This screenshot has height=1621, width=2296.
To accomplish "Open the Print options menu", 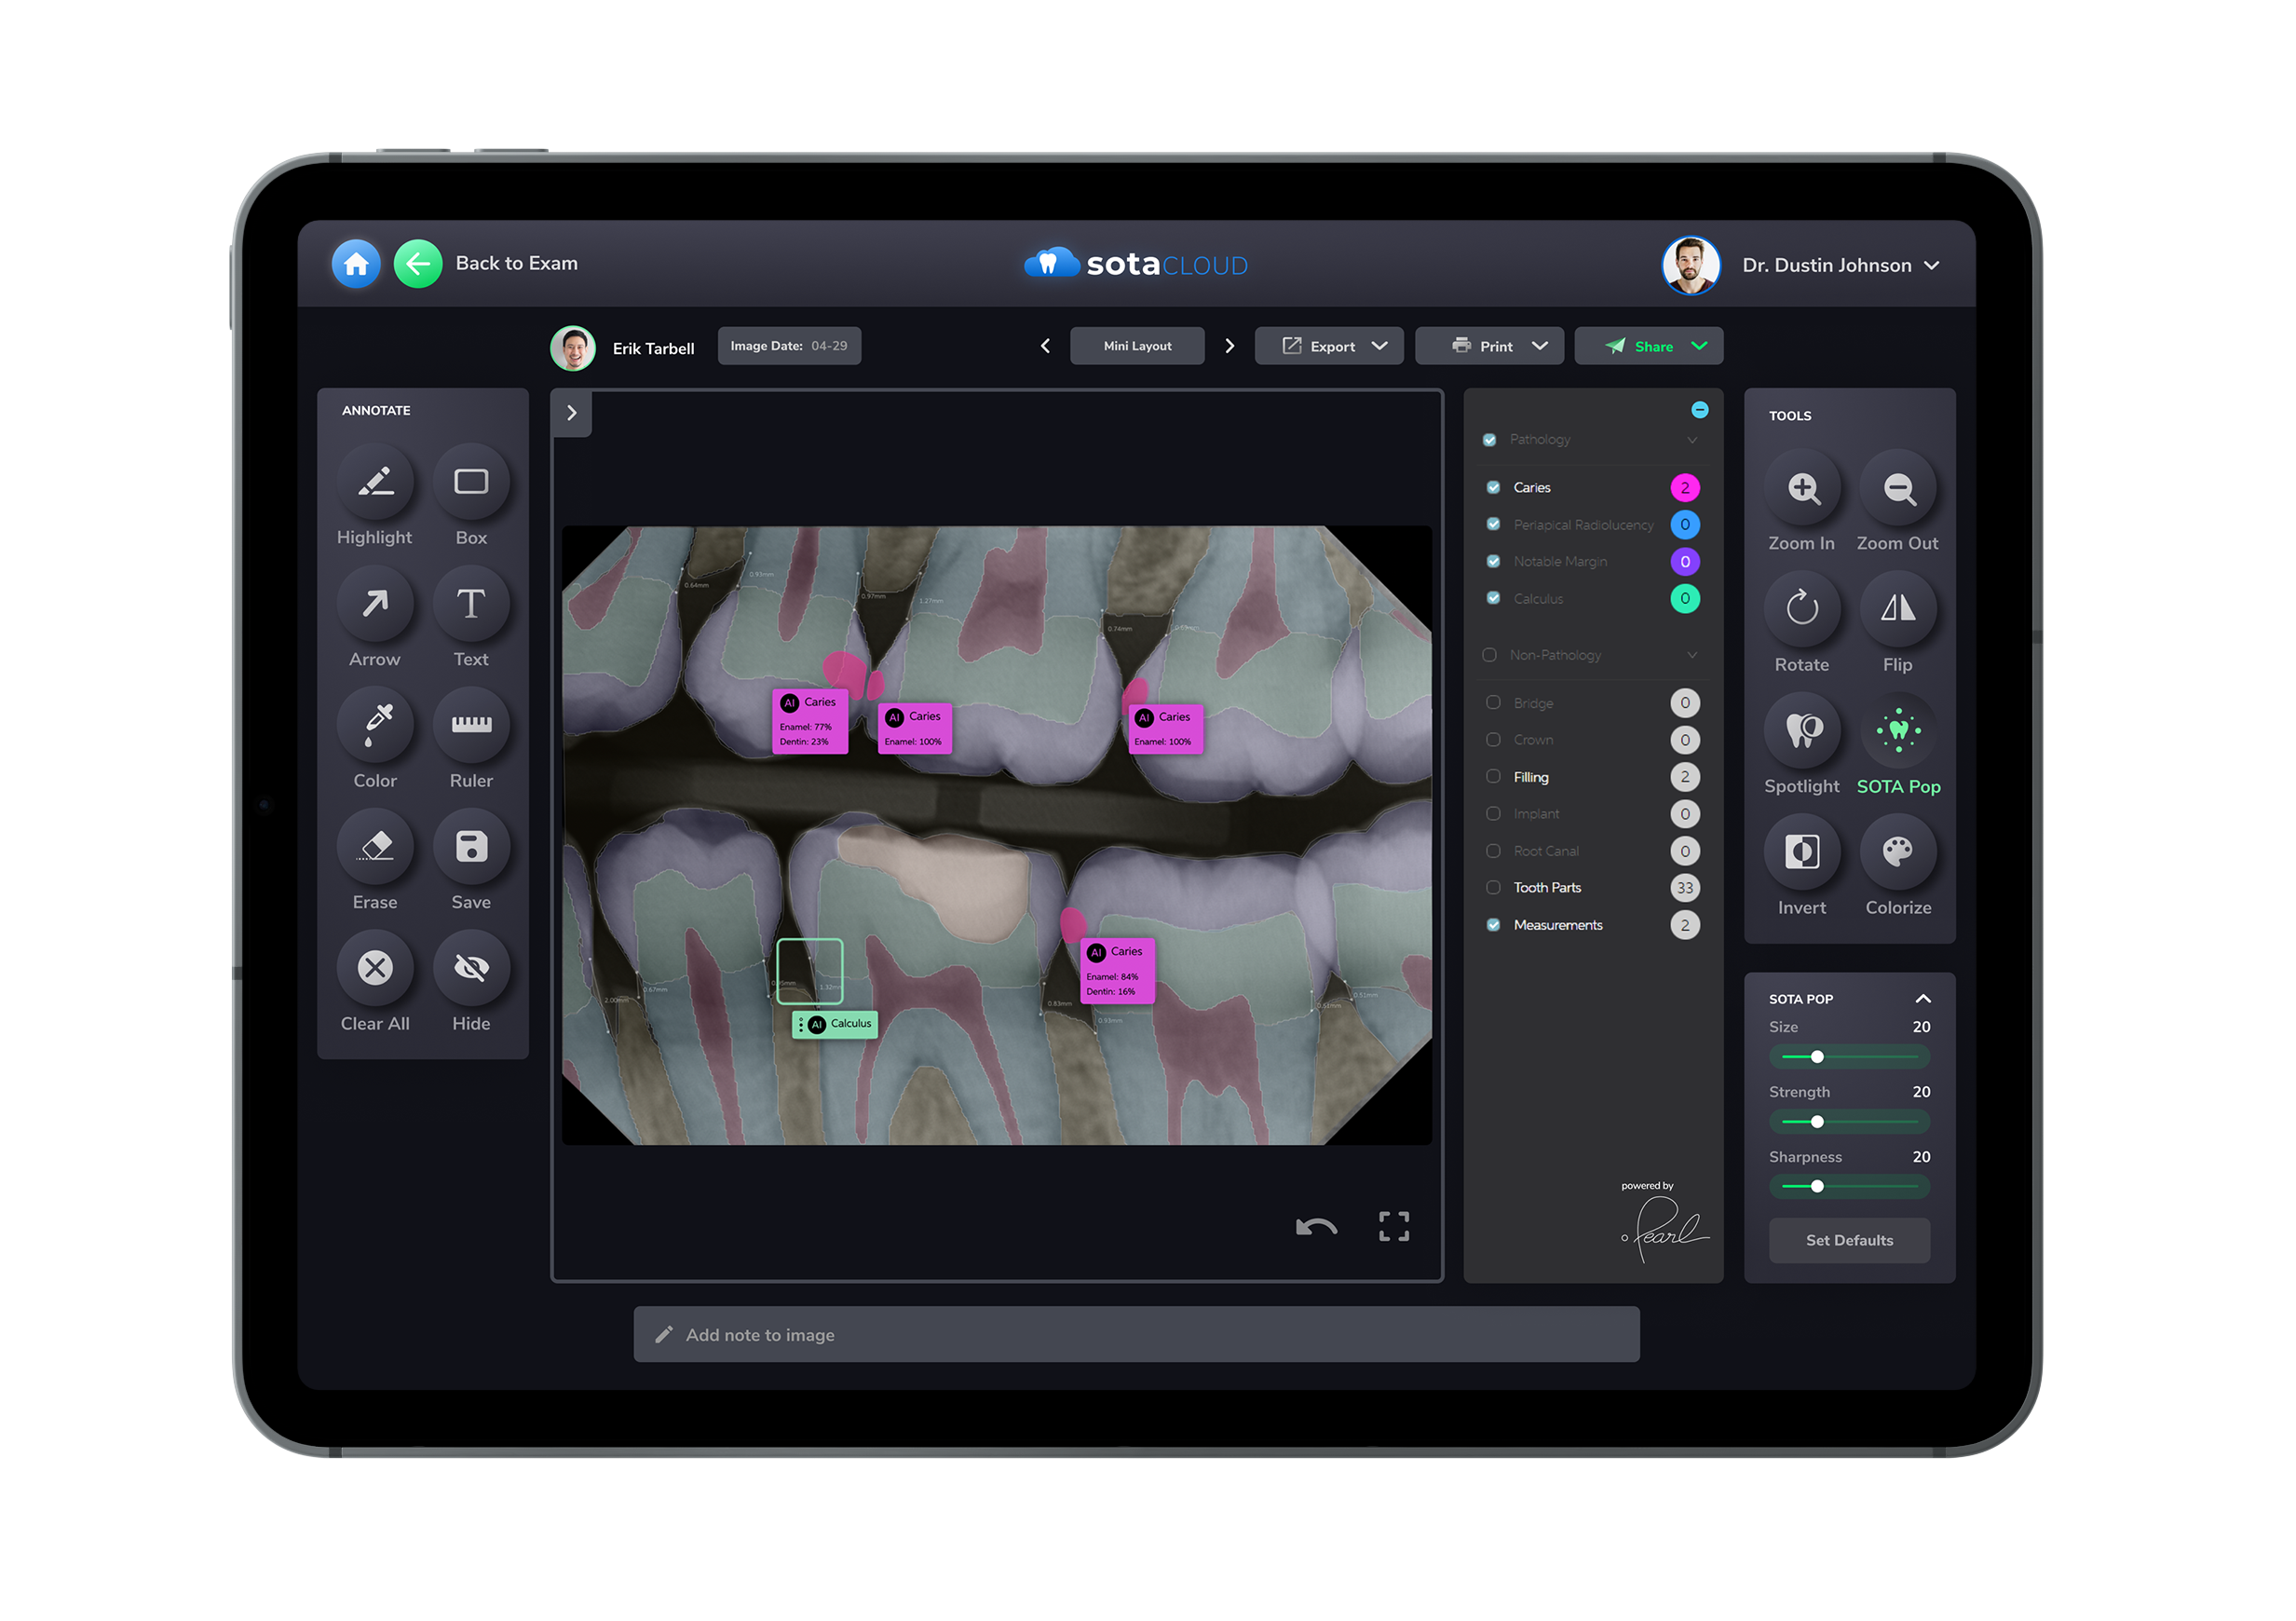I will pos(1489,345).
